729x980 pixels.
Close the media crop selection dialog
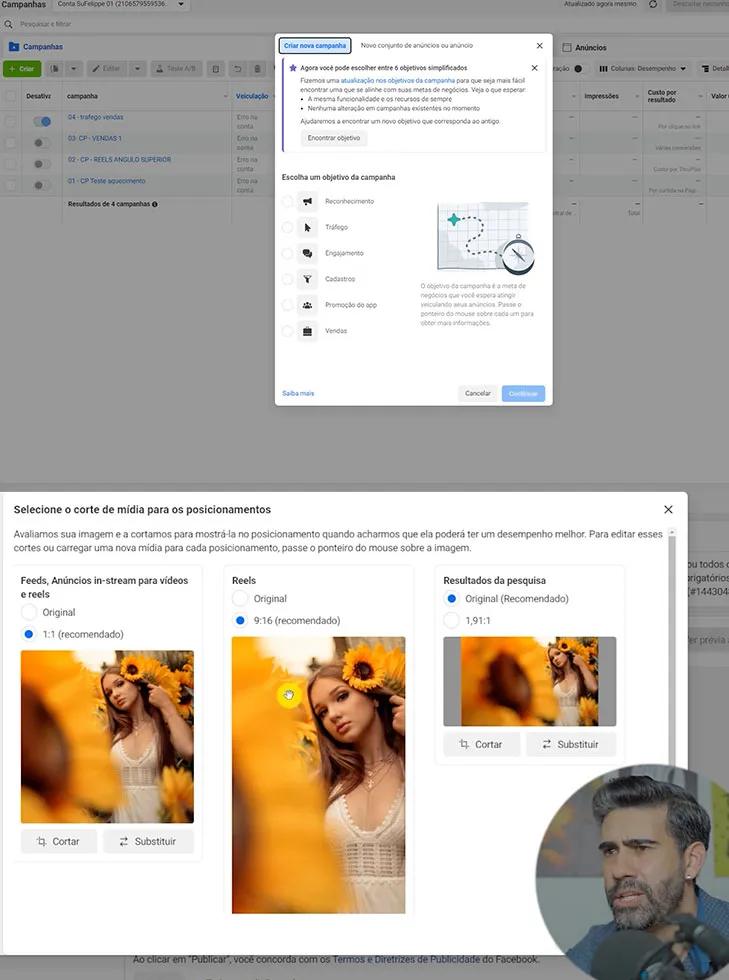[668, 510]
